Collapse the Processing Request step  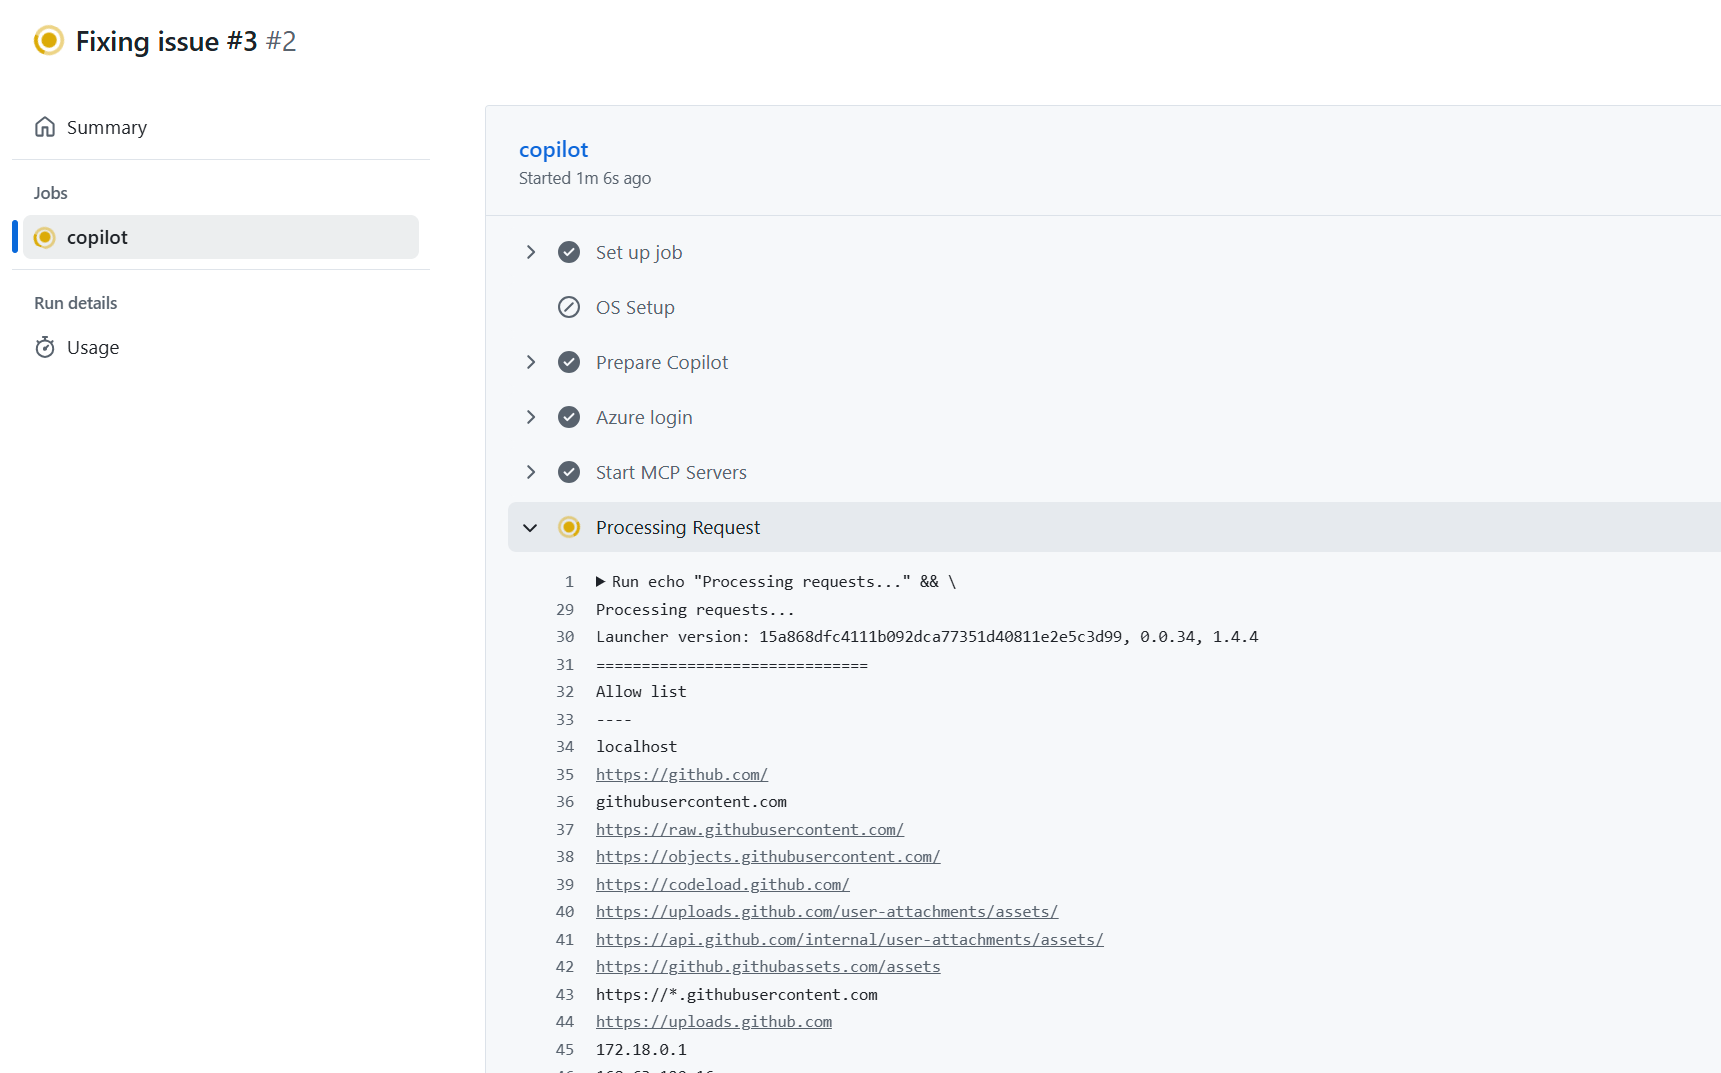pyautogui.click(x=530, y=527)
